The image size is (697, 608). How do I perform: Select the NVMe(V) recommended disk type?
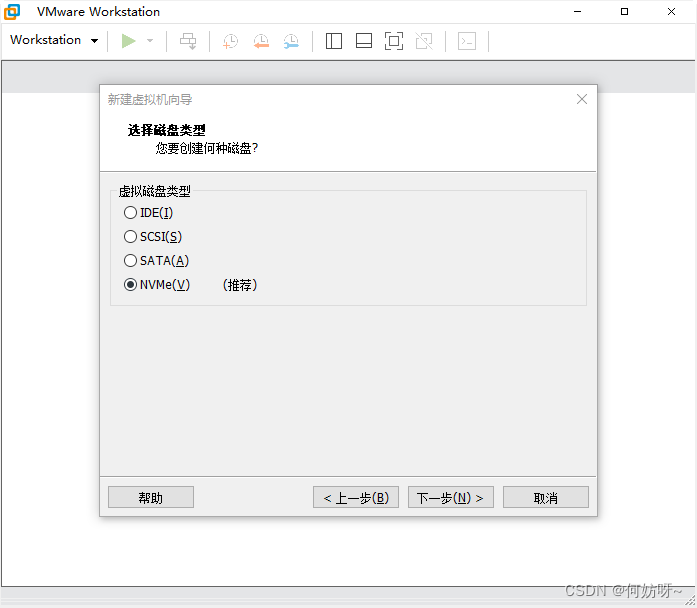coord(156,285)
